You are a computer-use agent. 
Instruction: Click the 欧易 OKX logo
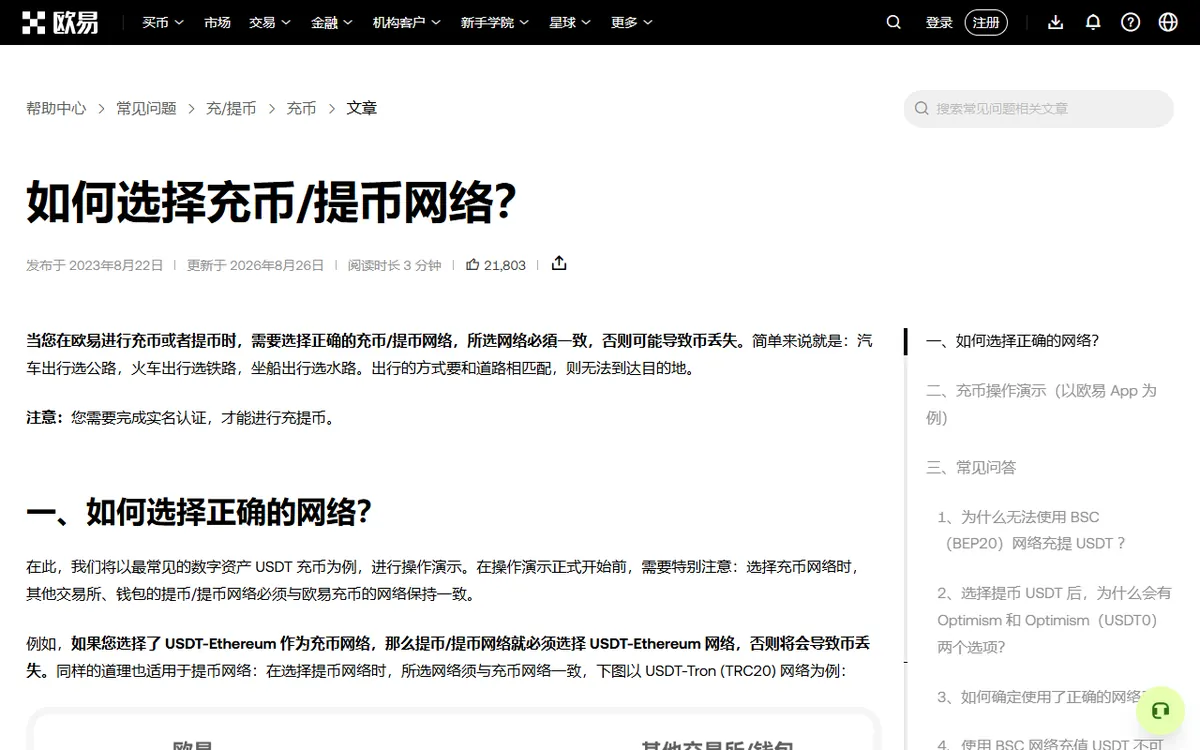[61, 22]
